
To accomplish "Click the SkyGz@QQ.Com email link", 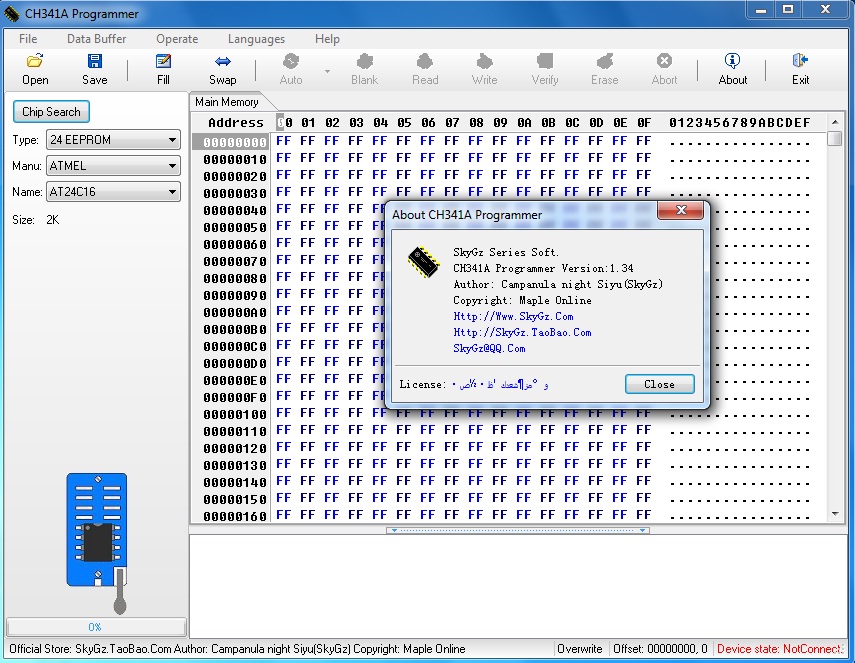I will coord(489,348).
